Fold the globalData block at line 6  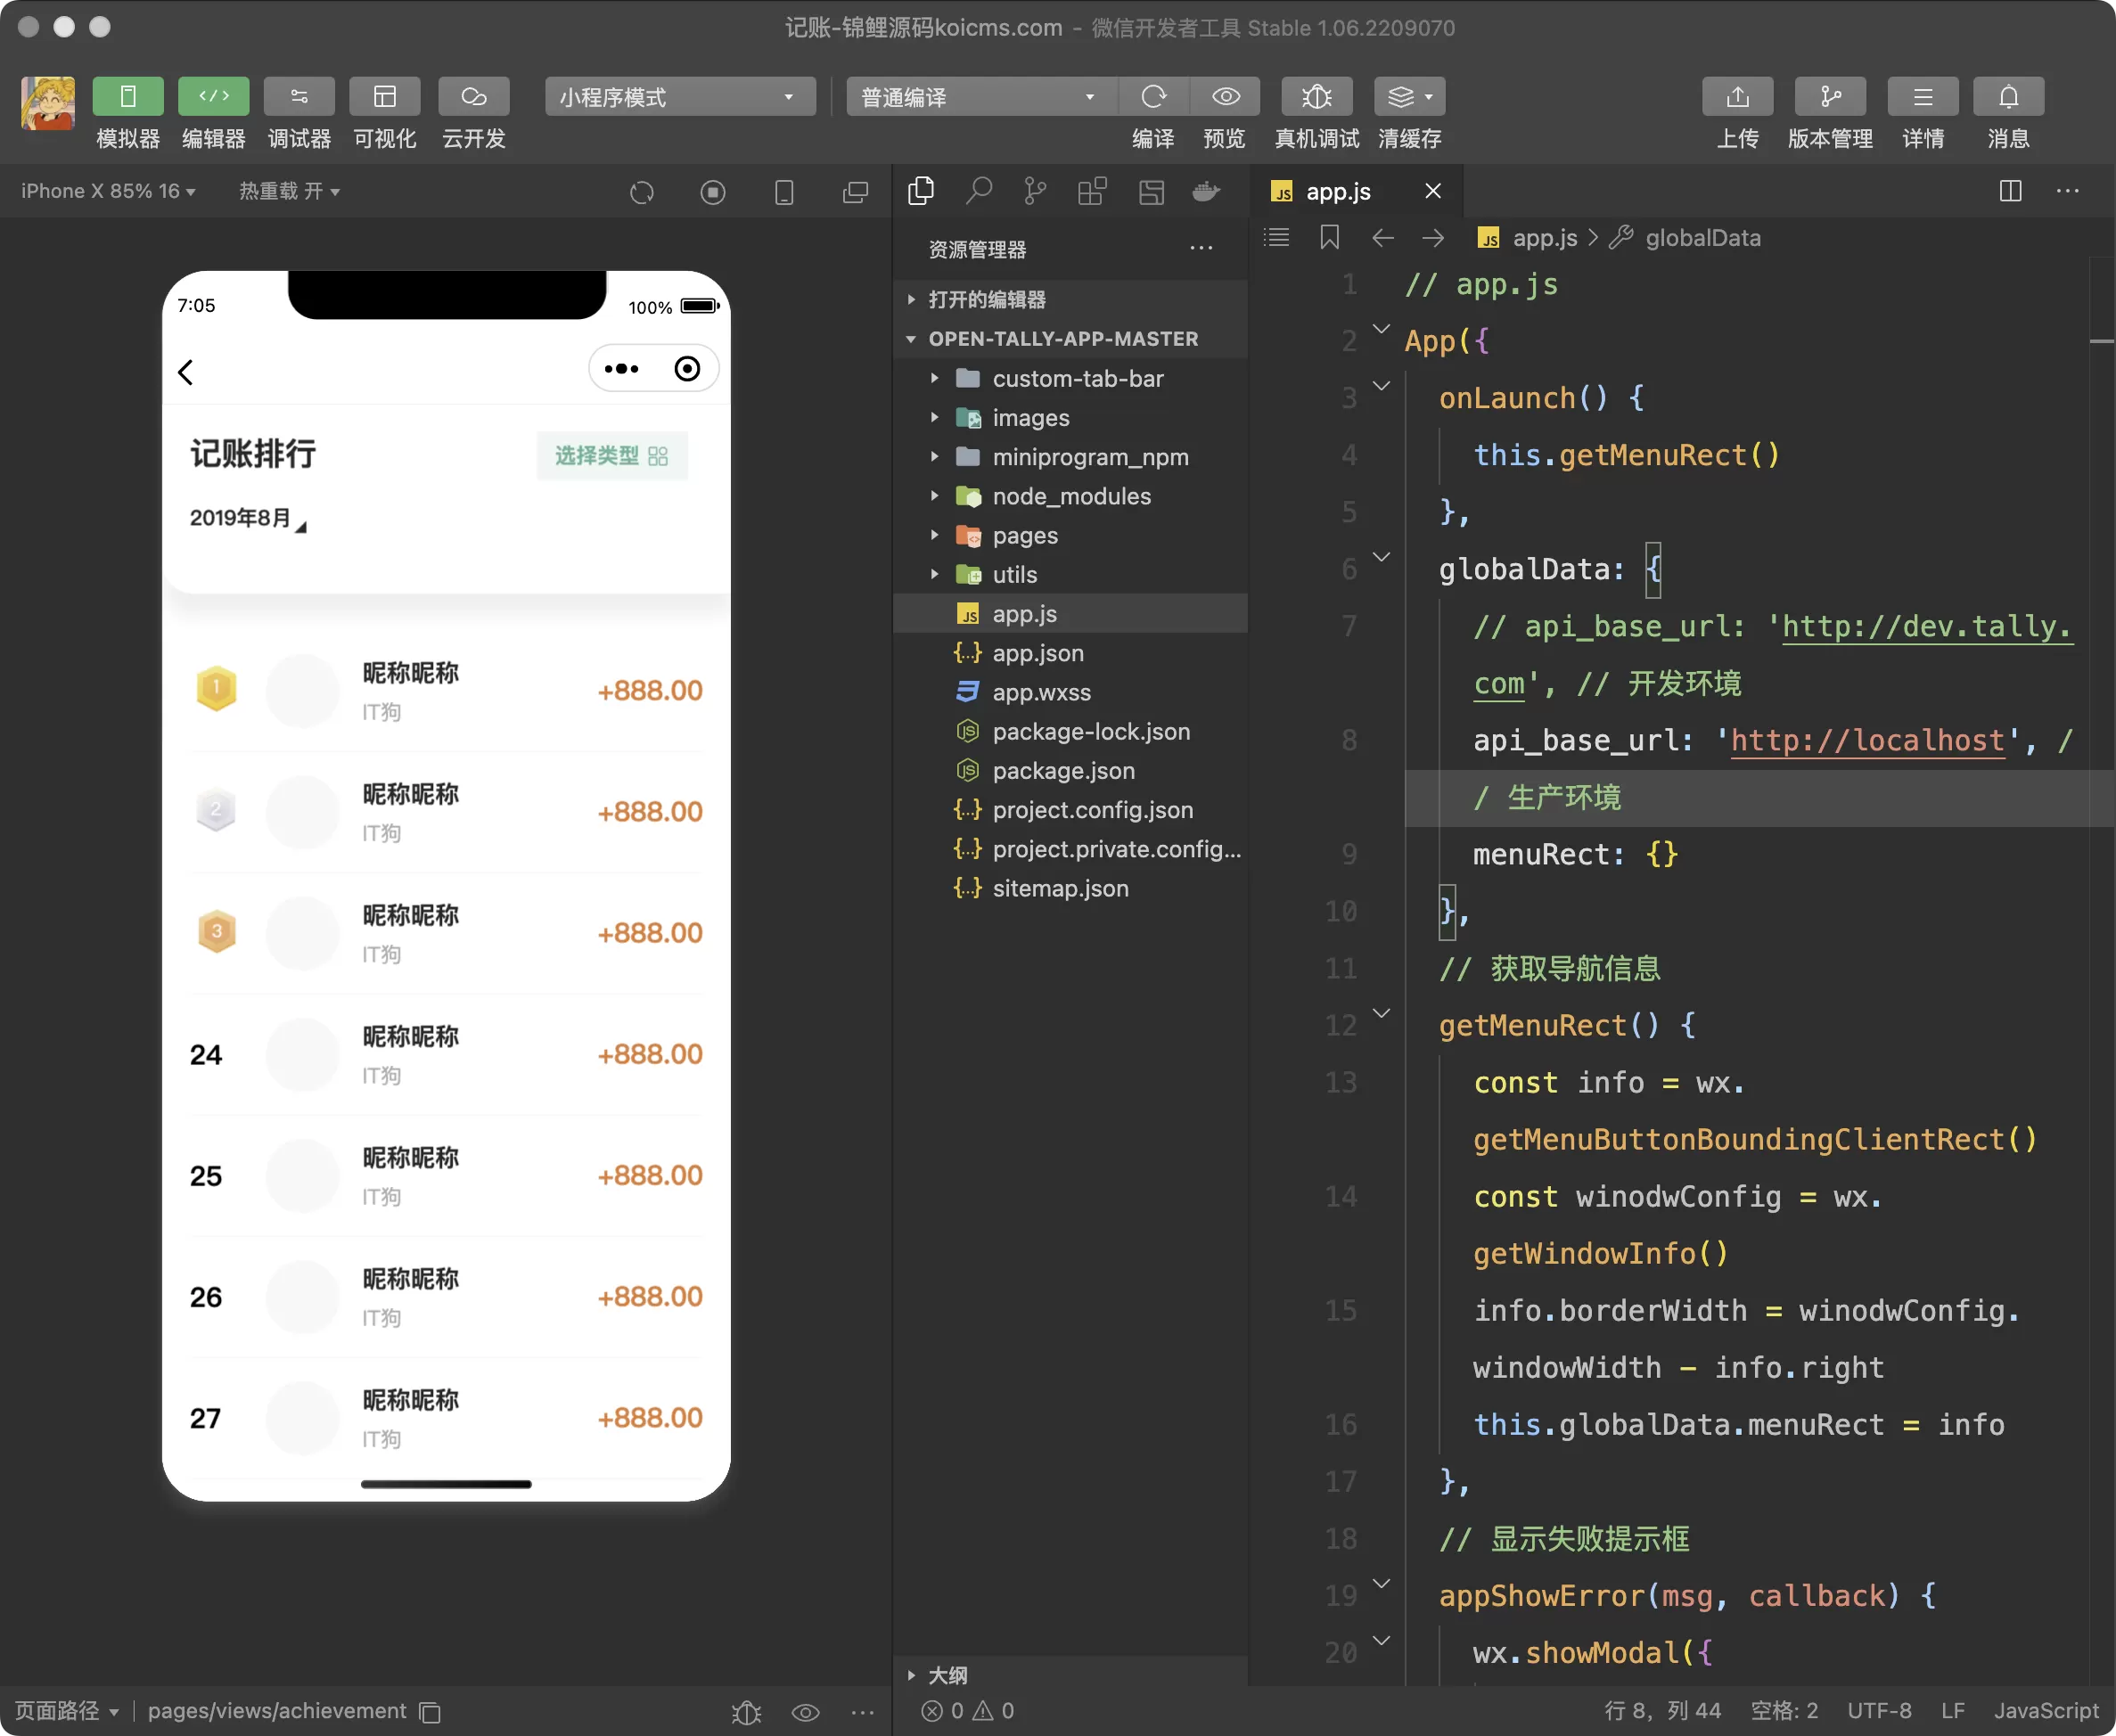tap(1381, 557)
